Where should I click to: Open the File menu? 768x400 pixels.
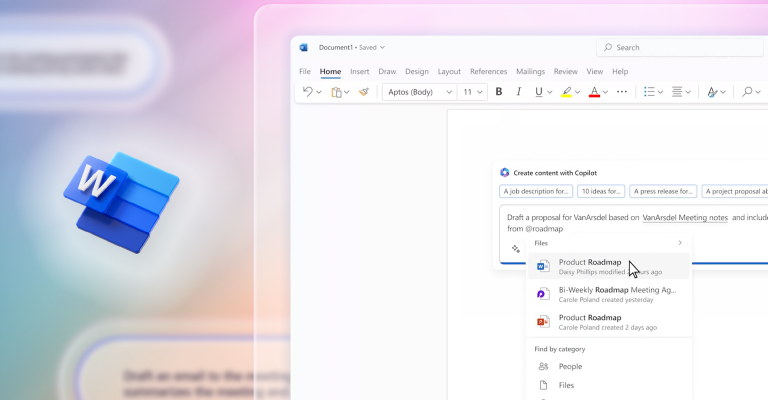pyautogui.click(x=305, y=71)
